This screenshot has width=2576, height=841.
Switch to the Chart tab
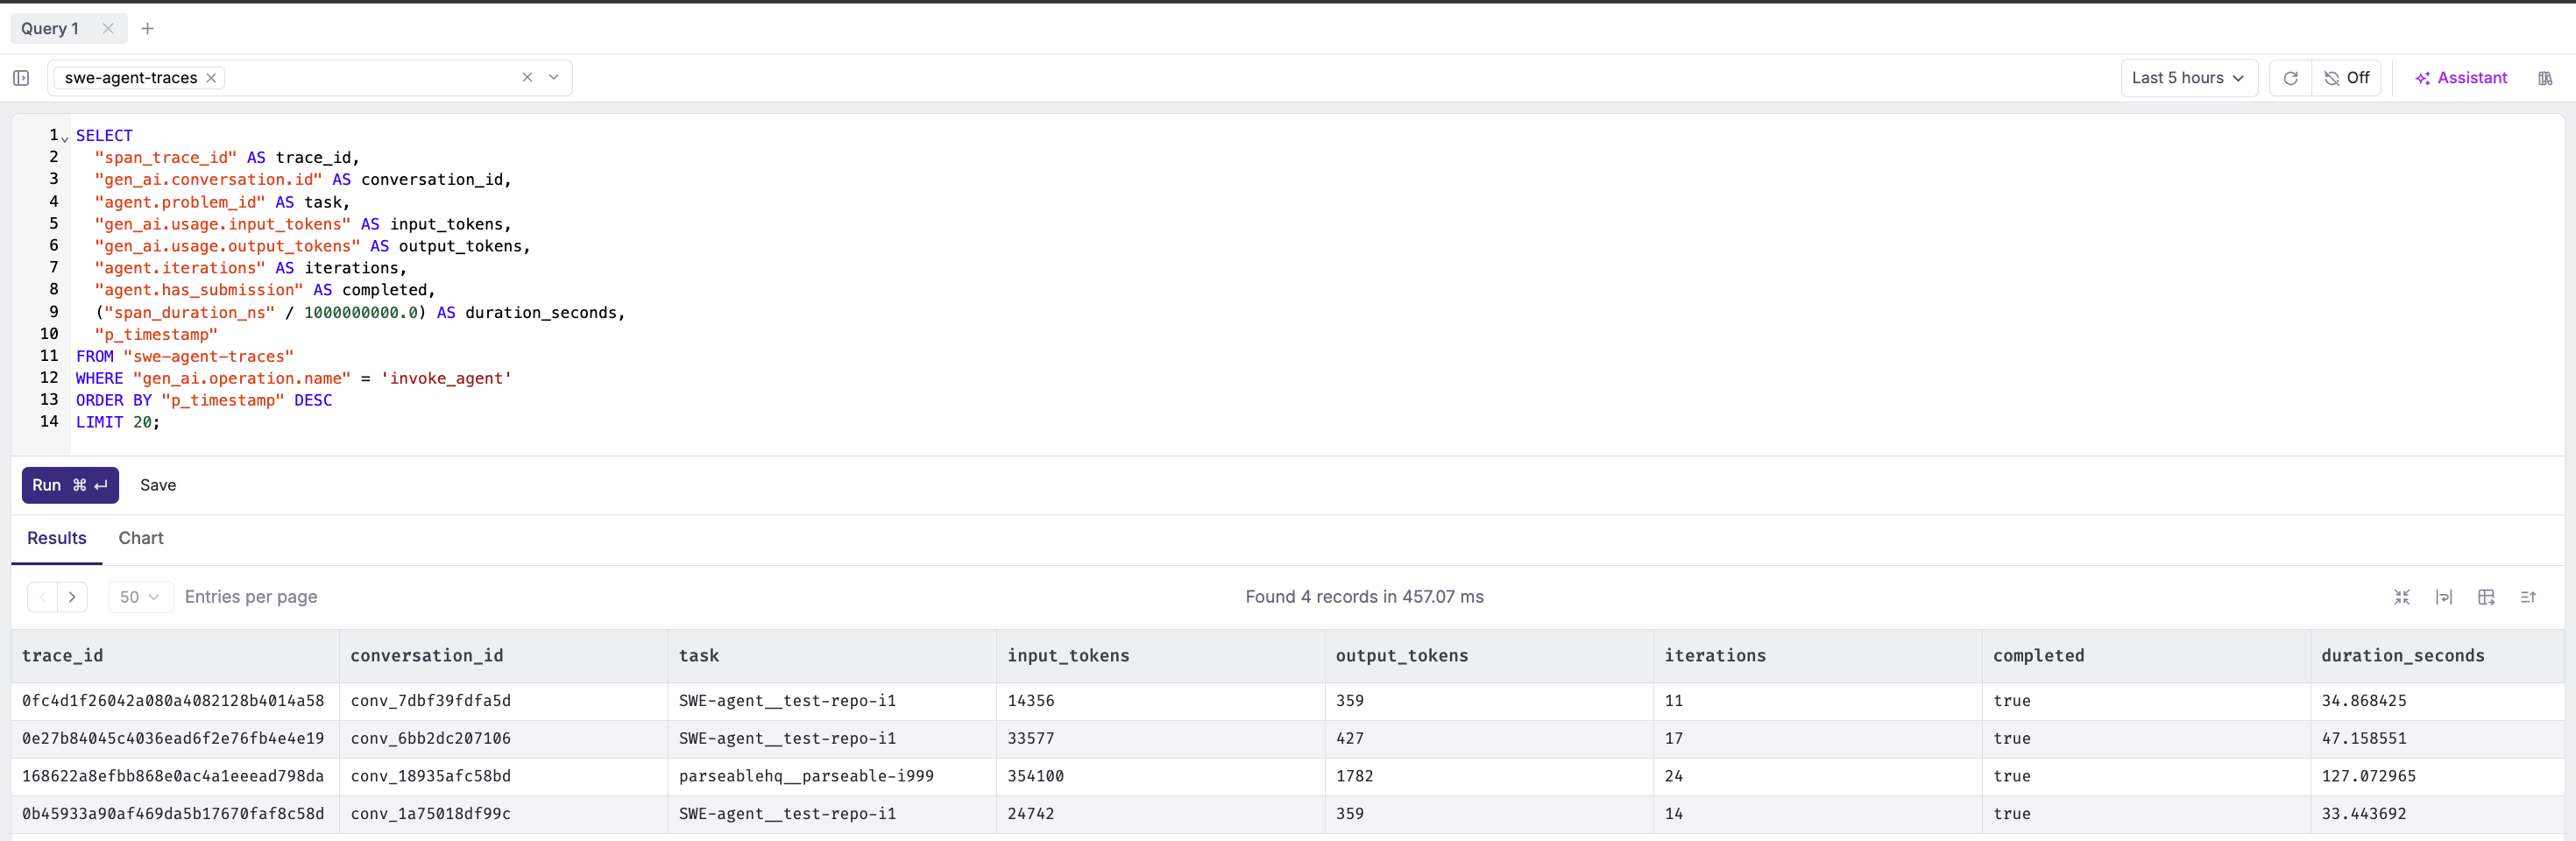point(141,538)
